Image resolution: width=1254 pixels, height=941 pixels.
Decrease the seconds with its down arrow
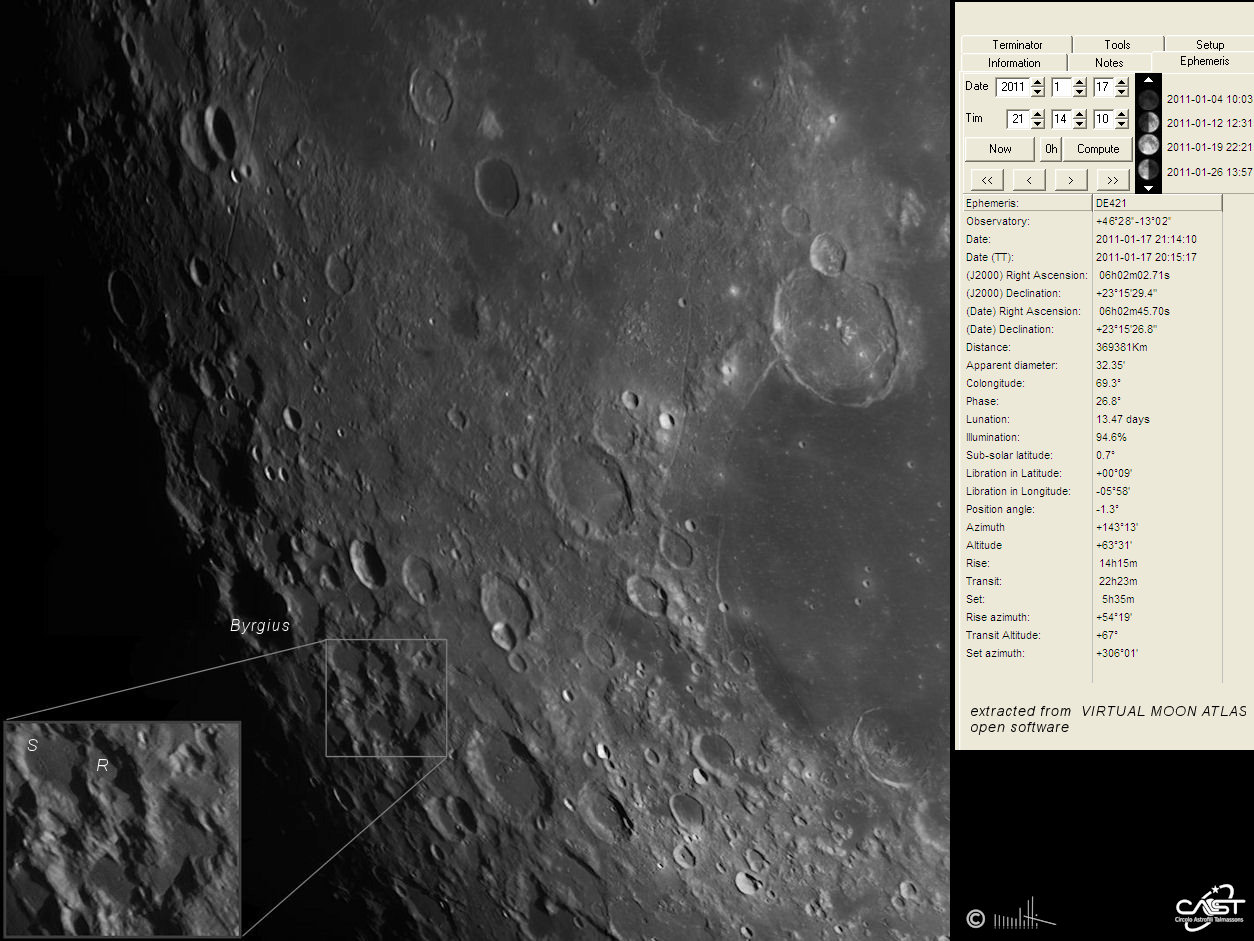point(1121,124)
